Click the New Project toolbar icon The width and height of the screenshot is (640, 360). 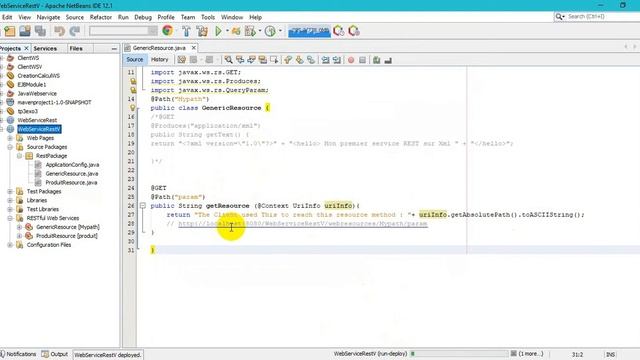click(10, 31)
